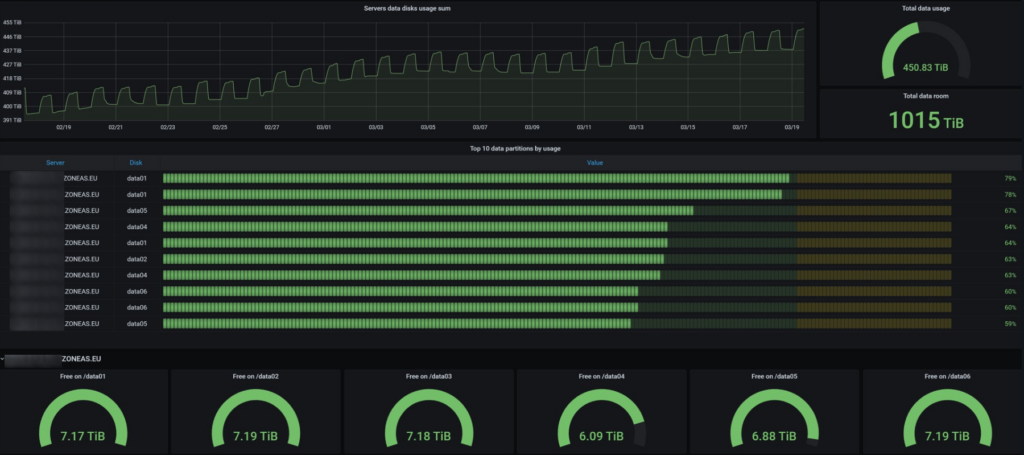Open the Free on /data06 panel title
The height and width of the screenshot is (455, 1024).
(x=948, y=376)
